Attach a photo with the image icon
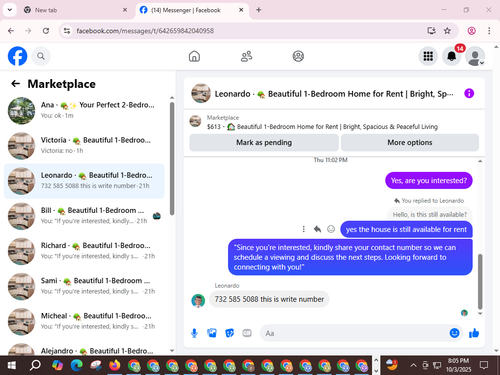This screenshot has height=375, width=500. pos(212,333)
